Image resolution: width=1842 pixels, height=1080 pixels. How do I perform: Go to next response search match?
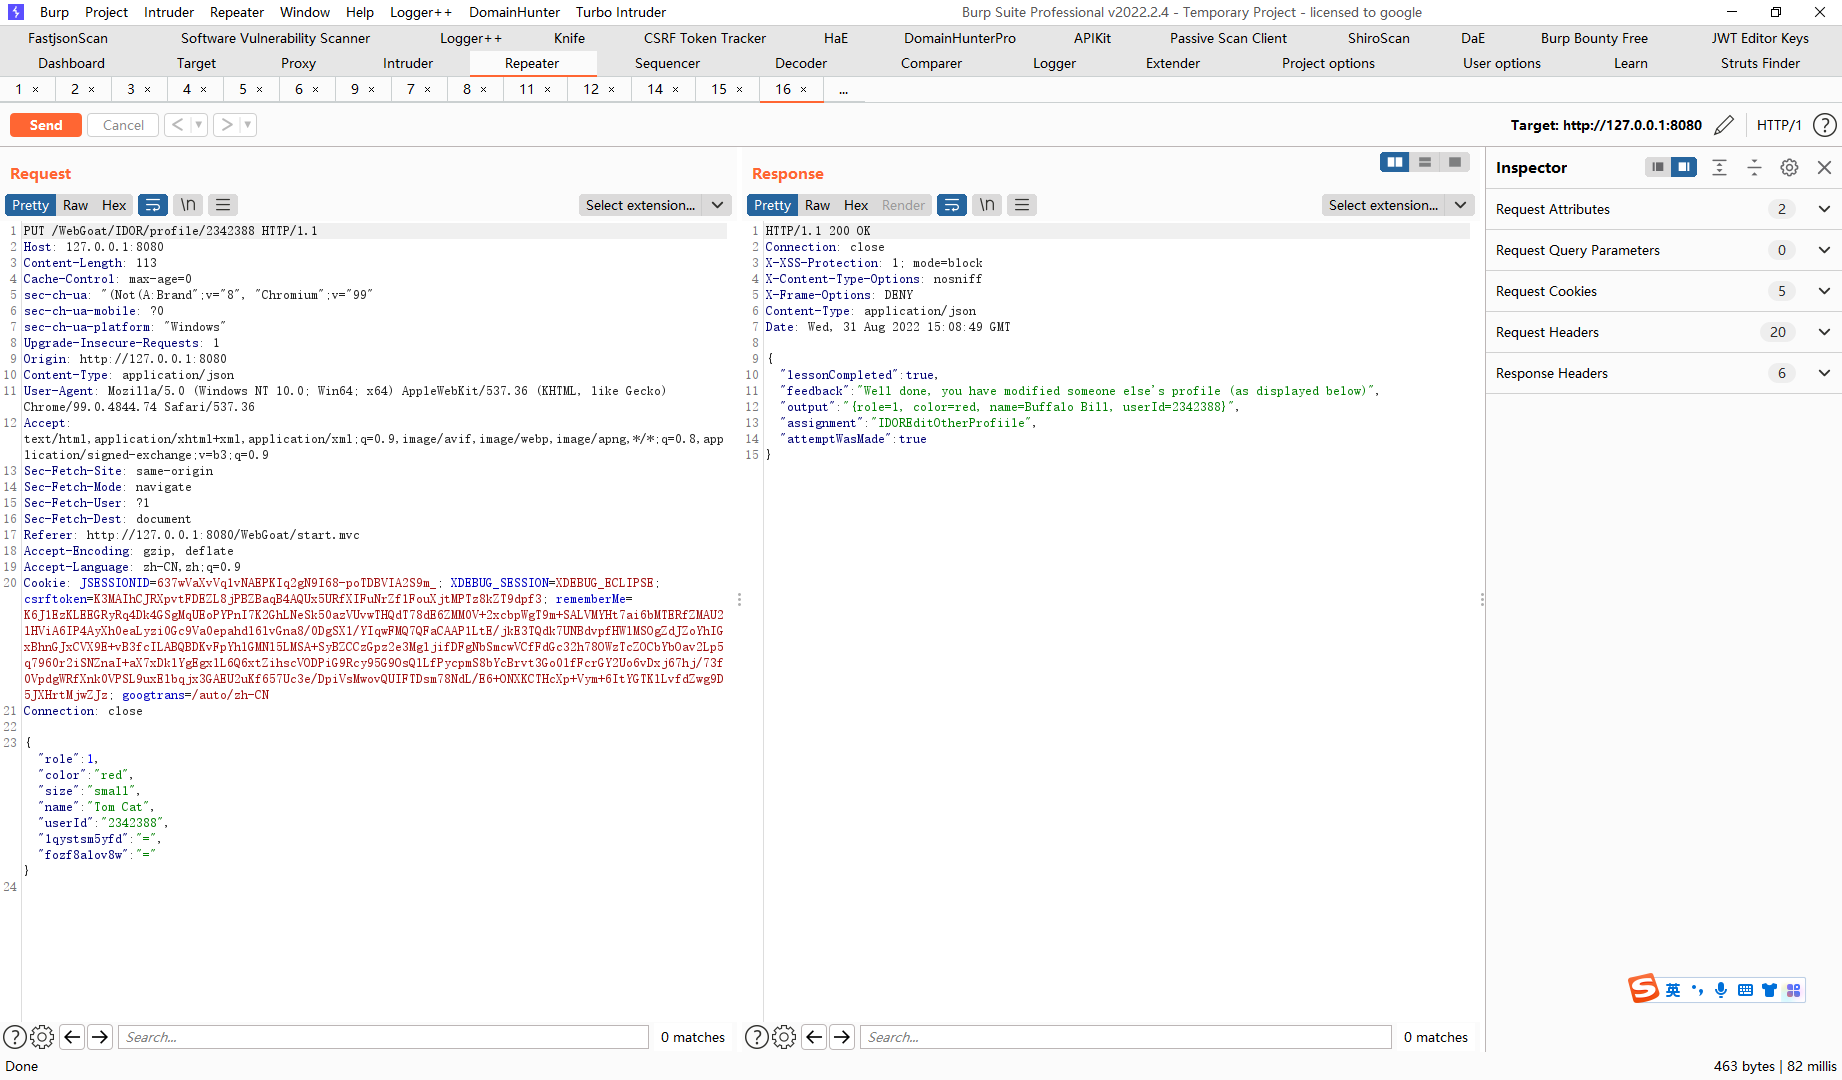[x=842, y=1037]
